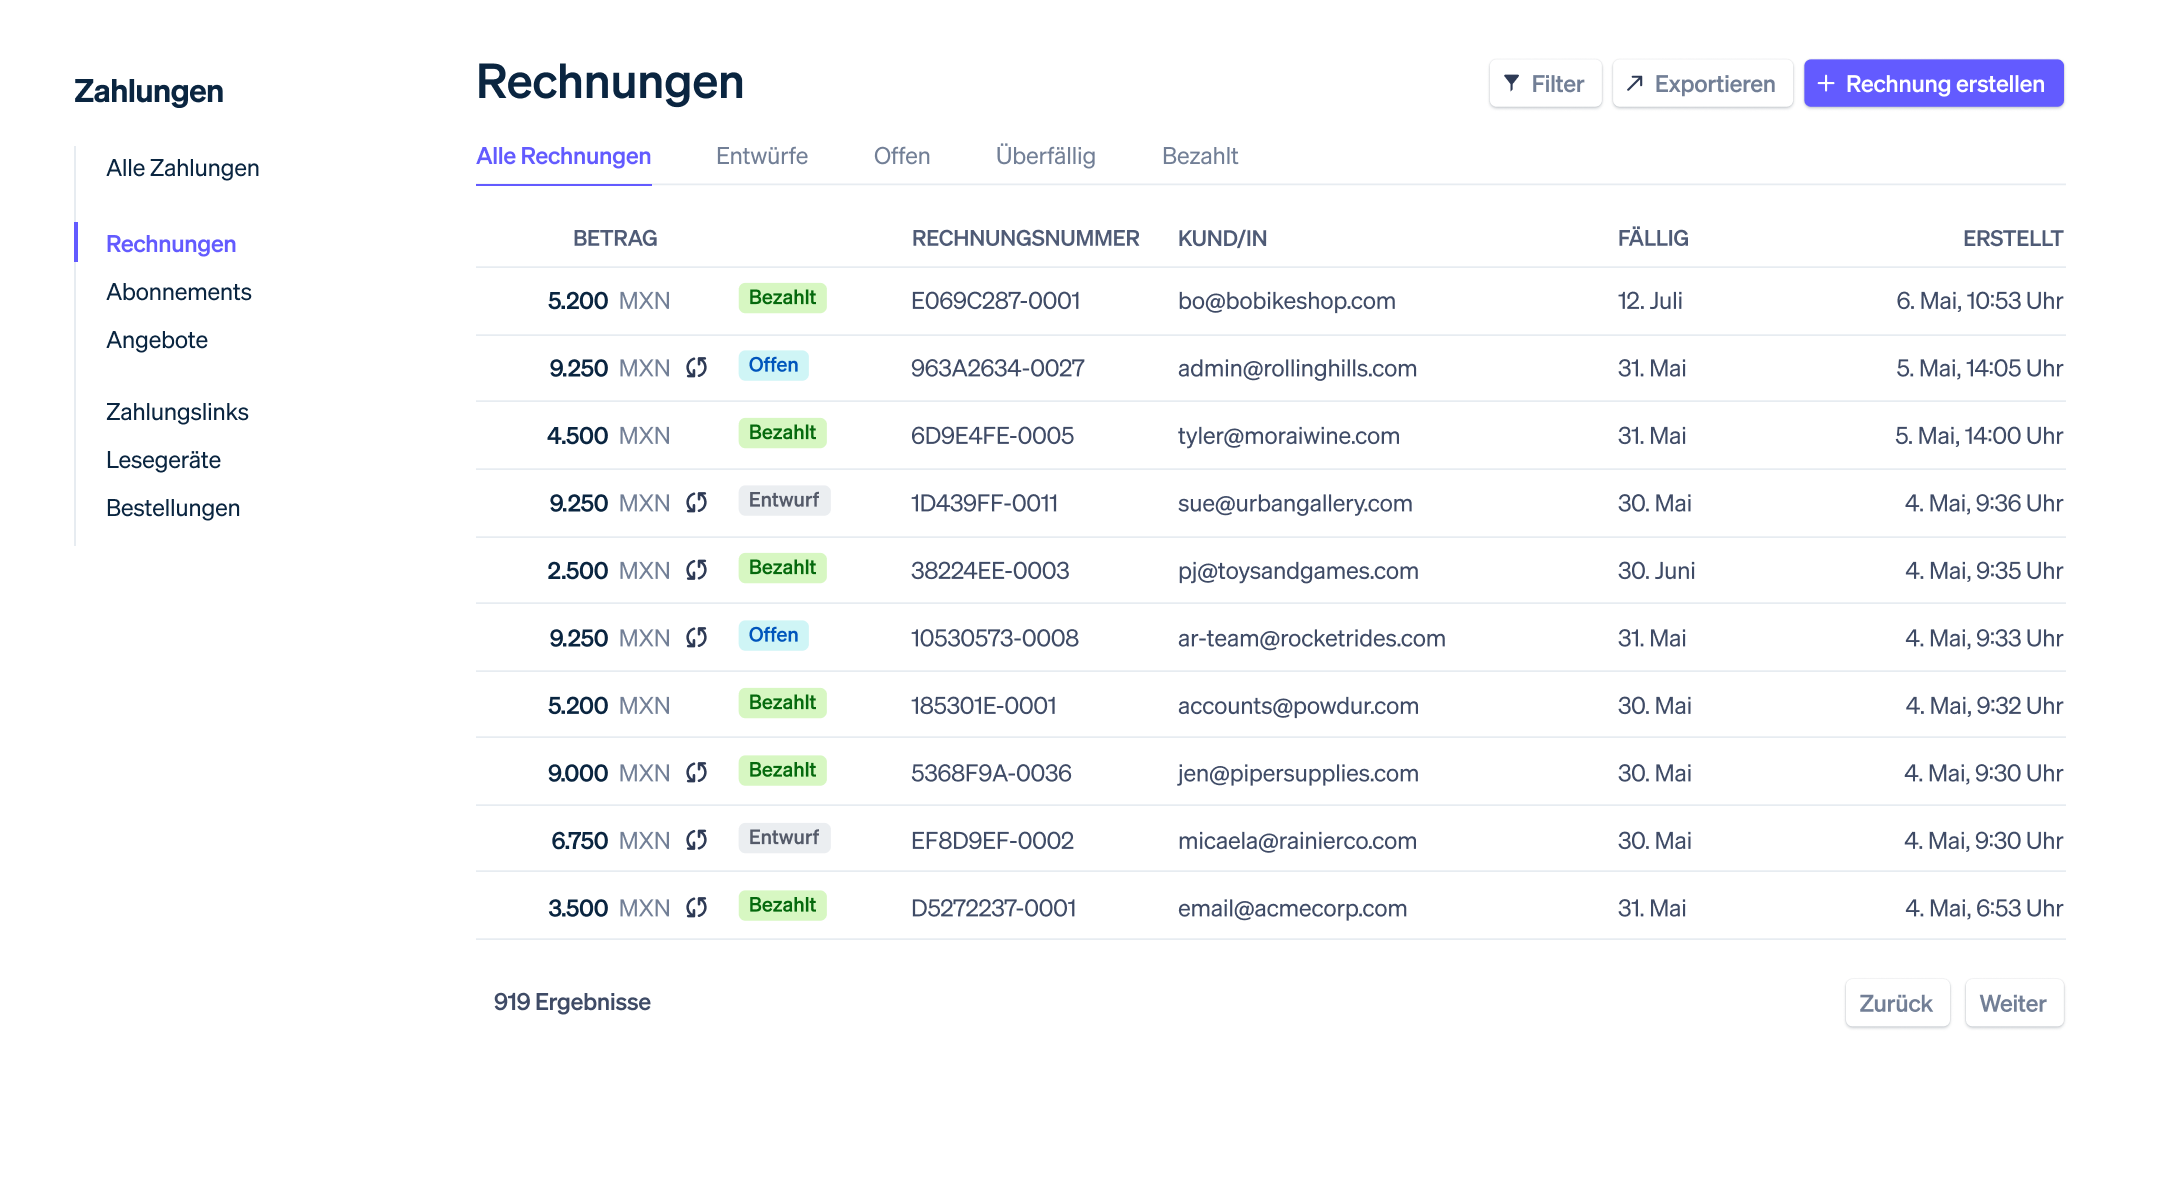This screenshot has width=2160, height=1190.
Task: Click the 6. Mai, 10:53 Uhr timestamp
Action: [x=1980, y=301]
